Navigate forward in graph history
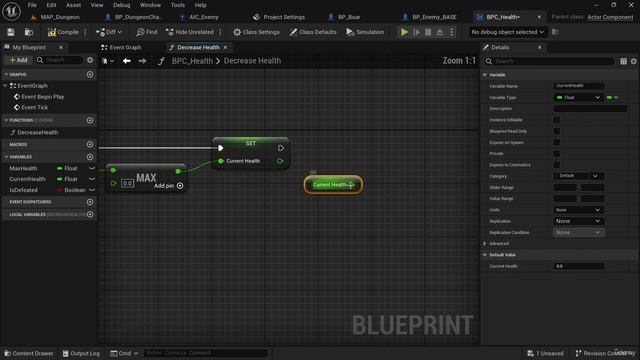Image resolution: width=640 pixels, height=360 pixels. pos(142,61)
